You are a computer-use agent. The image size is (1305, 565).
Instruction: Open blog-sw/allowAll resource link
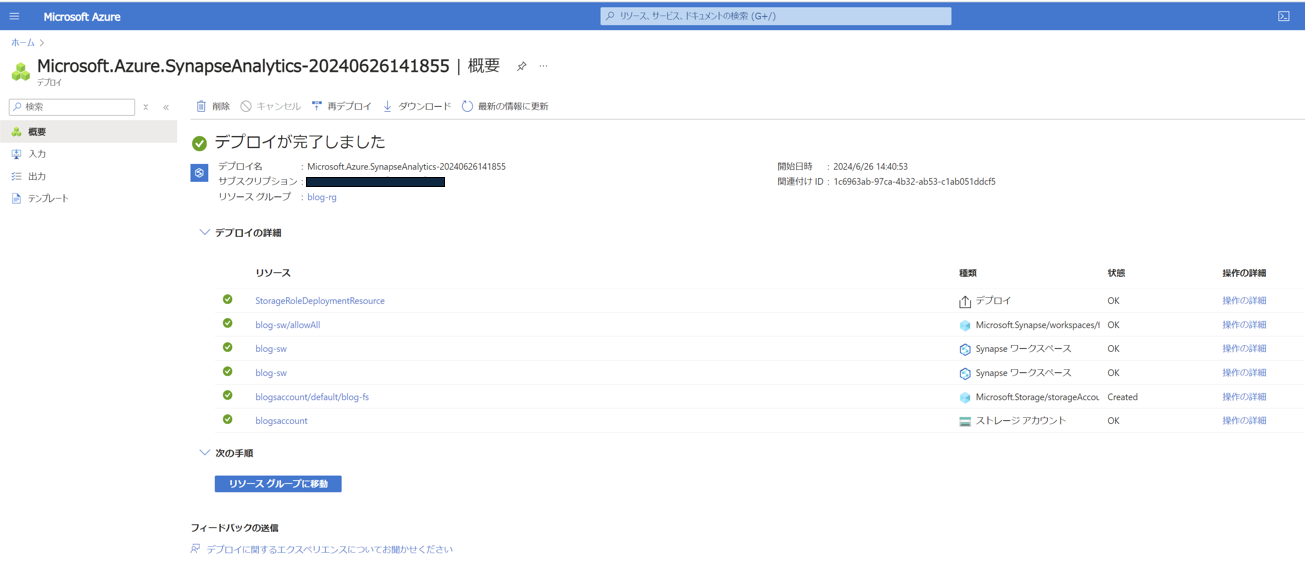coord(288,325)
